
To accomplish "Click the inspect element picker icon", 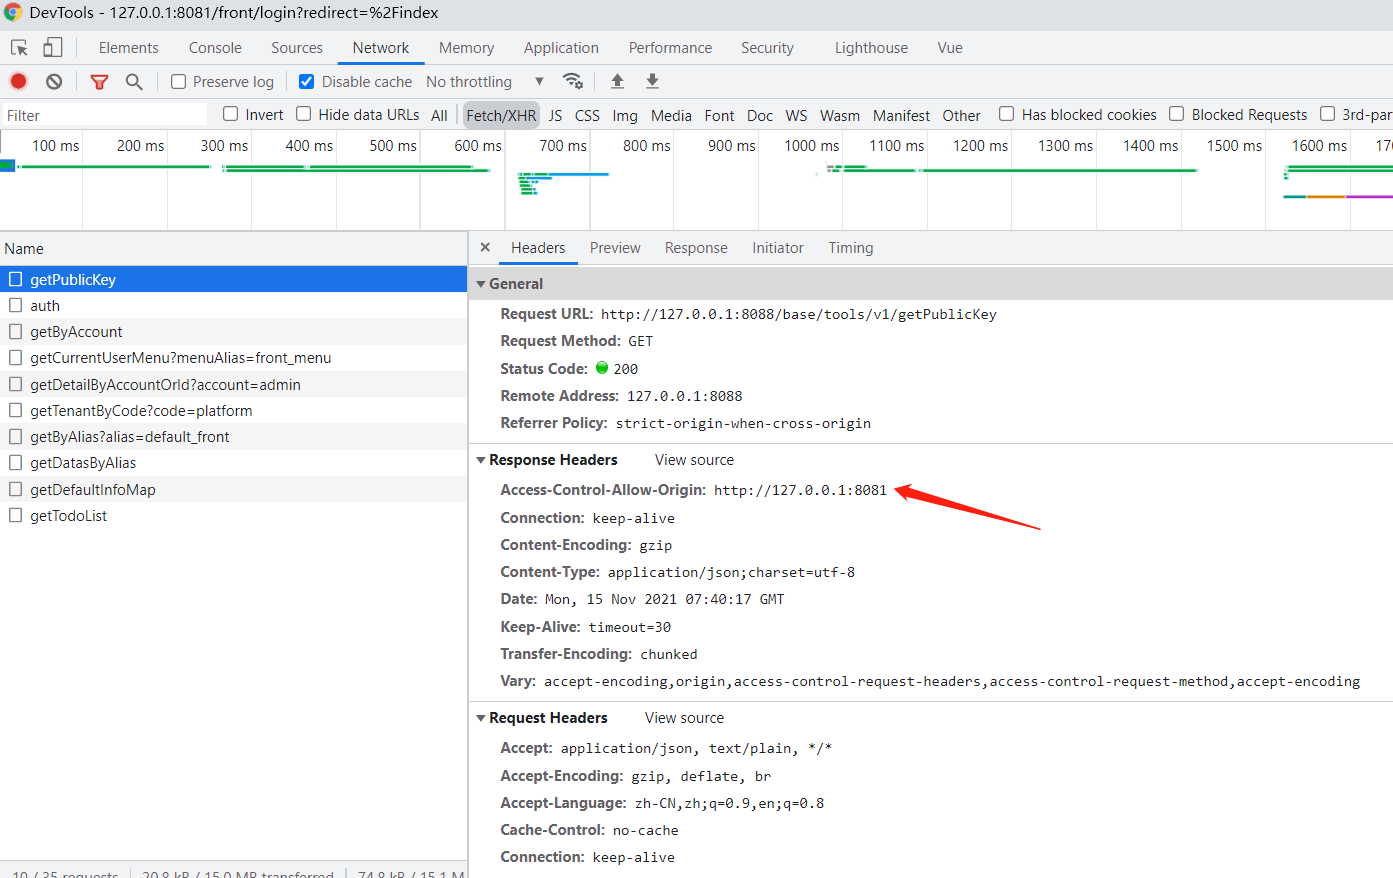I will (x=19, y=48).
